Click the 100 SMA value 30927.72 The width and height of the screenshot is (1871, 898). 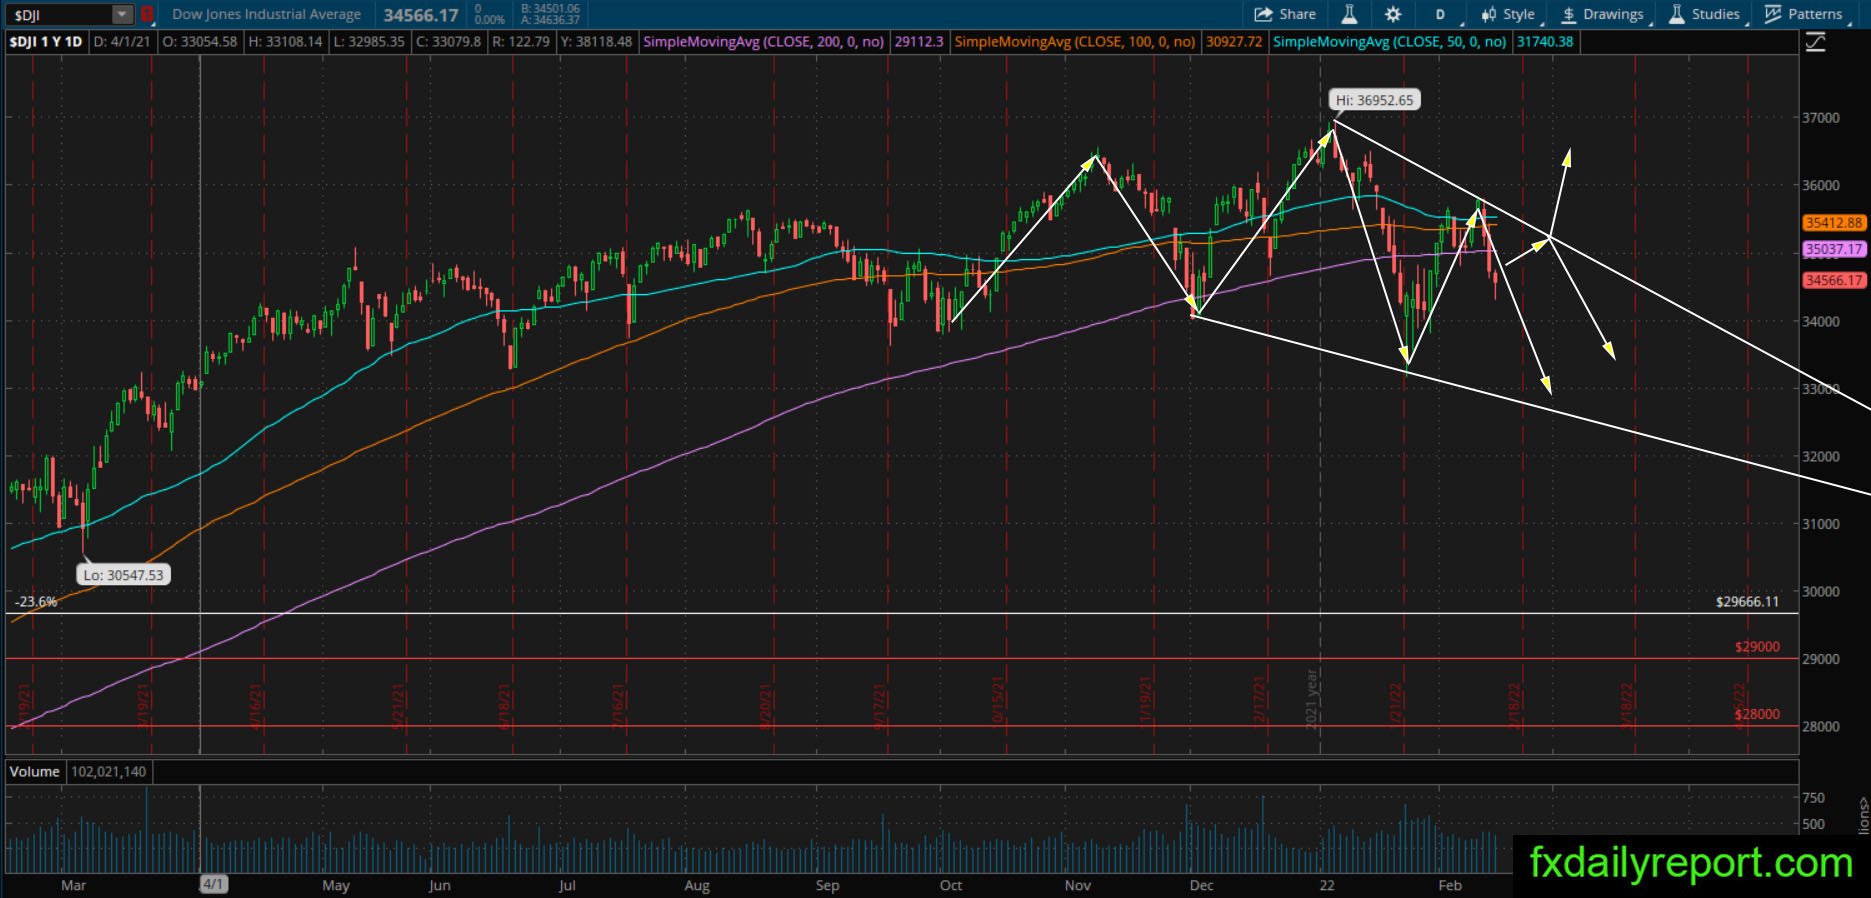tap(1234, 42)
